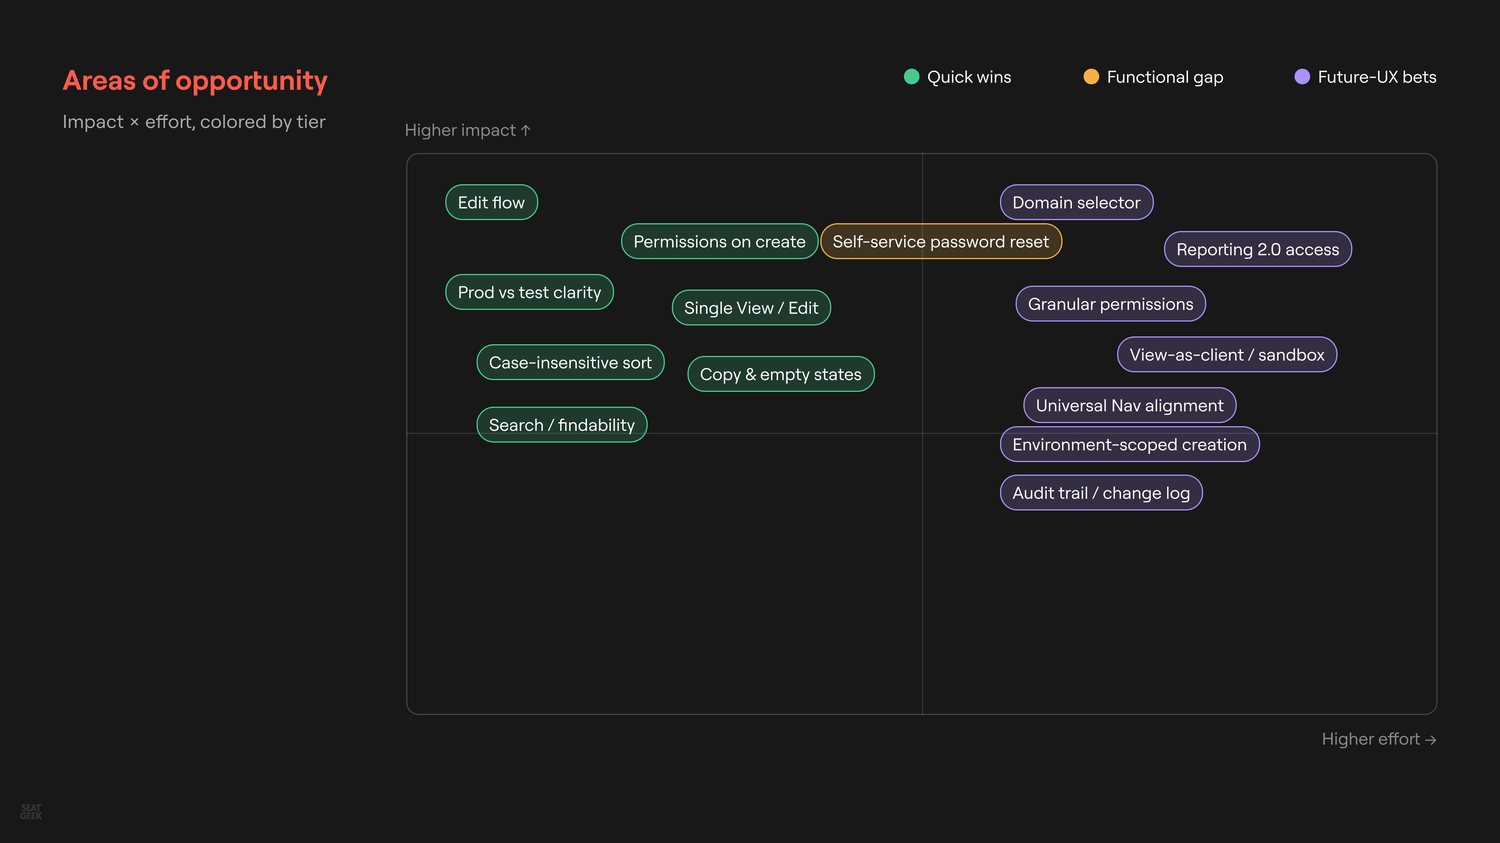1500x843 pixels.
Task: Click the Self-service password reset chip
Action: 941,242
